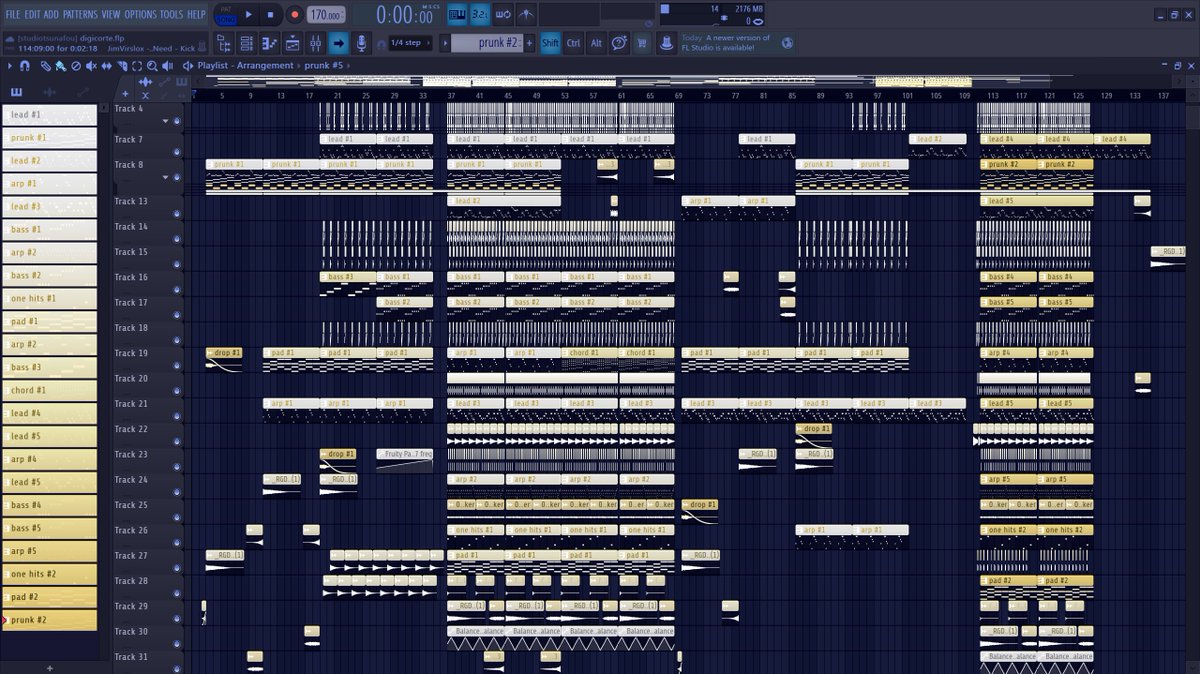This screenshot has height=674, width=1200.
Task: Select the Slip tool in playlist
Action: tap(106, 66)
